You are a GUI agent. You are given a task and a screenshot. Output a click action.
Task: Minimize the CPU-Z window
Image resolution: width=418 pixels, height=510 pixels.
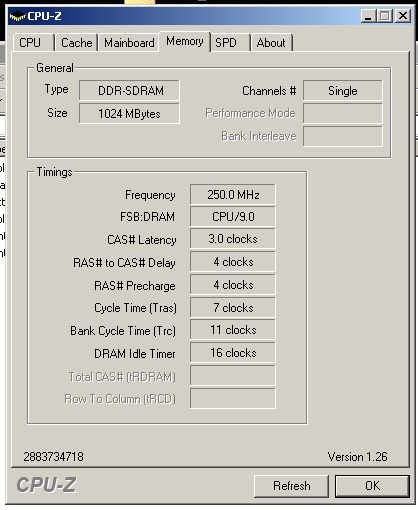point(368,16)
